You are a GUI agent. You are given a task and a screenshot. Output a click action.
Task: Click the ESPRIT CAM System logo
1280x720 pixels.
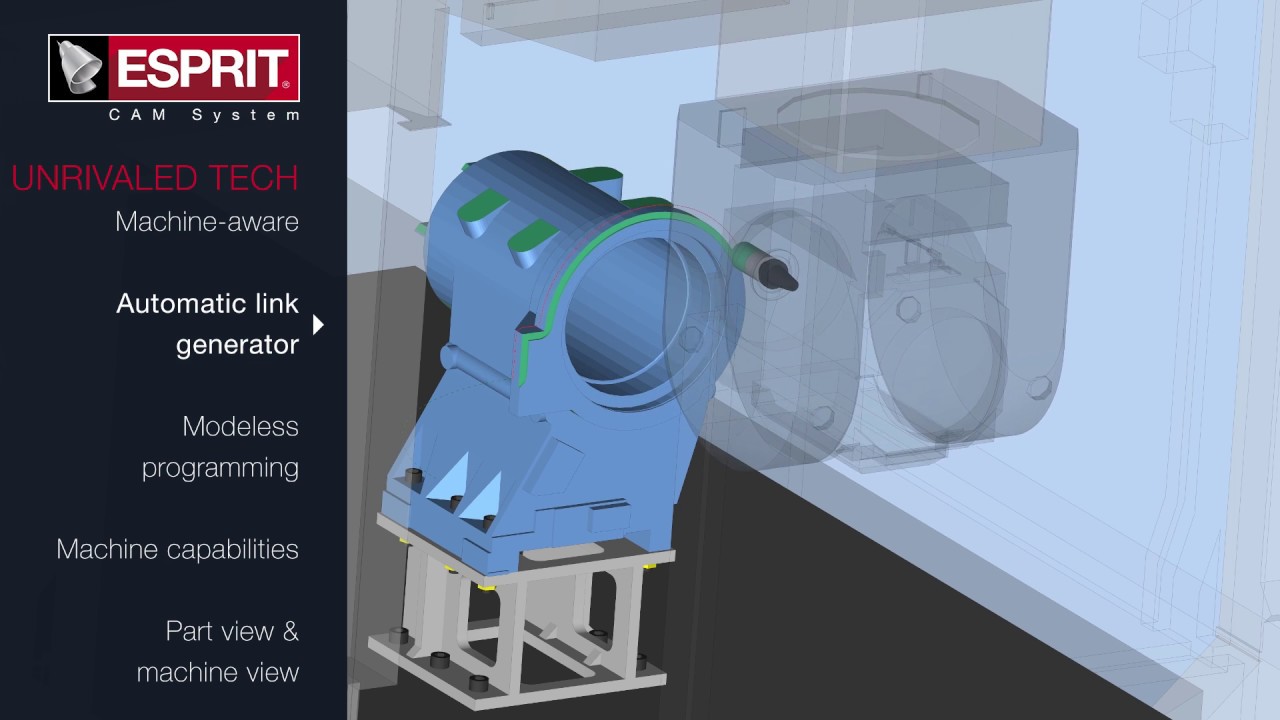coord(174,78)
